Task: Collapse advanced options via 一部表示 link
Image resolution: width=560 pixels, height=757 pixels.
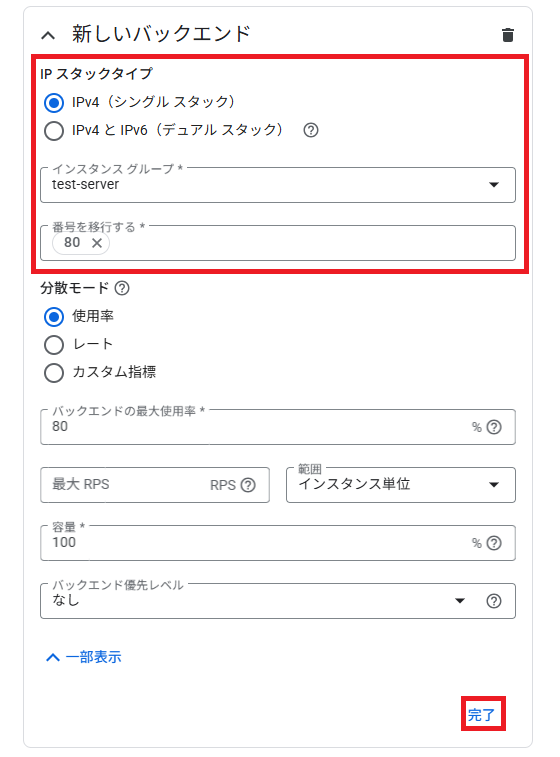Action: [84, 657]
